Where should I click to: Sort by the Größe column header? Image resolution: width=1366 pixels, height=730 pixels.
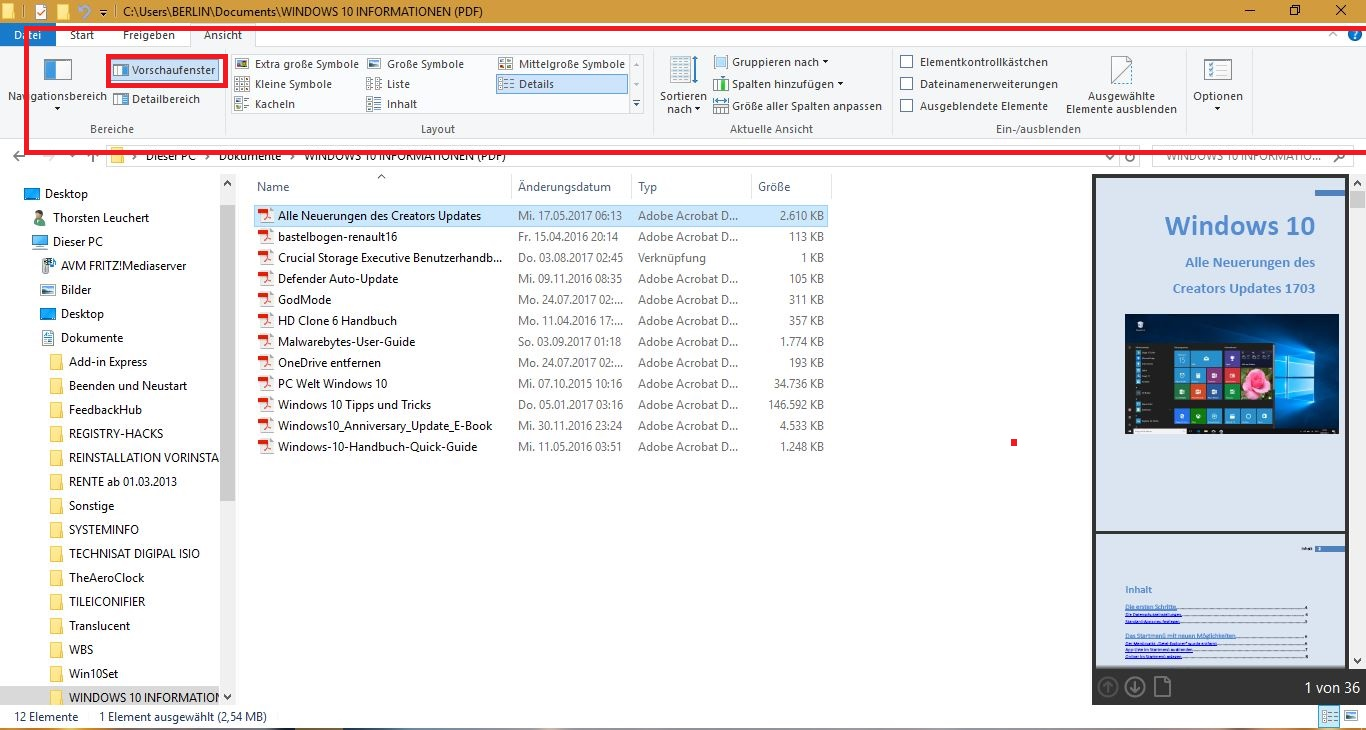click(x=790, y=187)
